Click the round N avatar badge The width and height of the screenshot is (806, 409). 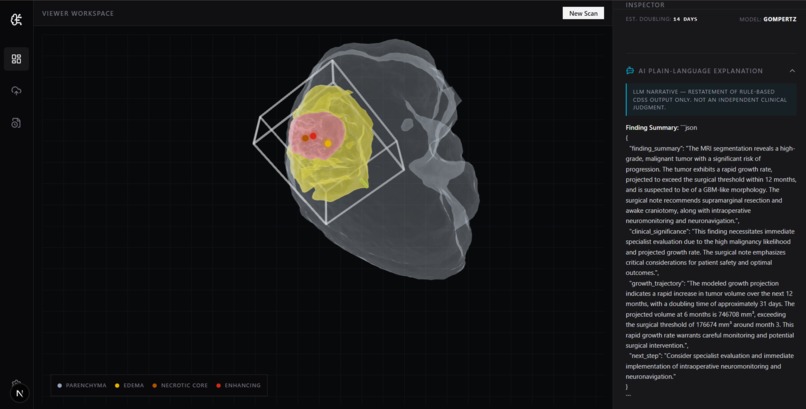click(x=20, y=394)
